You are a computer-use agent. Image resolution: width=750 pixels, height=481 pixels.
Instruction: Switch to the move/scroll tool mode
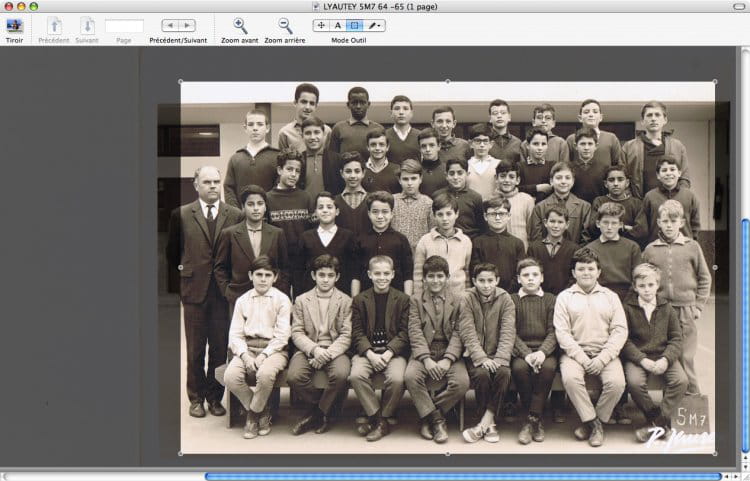coord(321,25)
